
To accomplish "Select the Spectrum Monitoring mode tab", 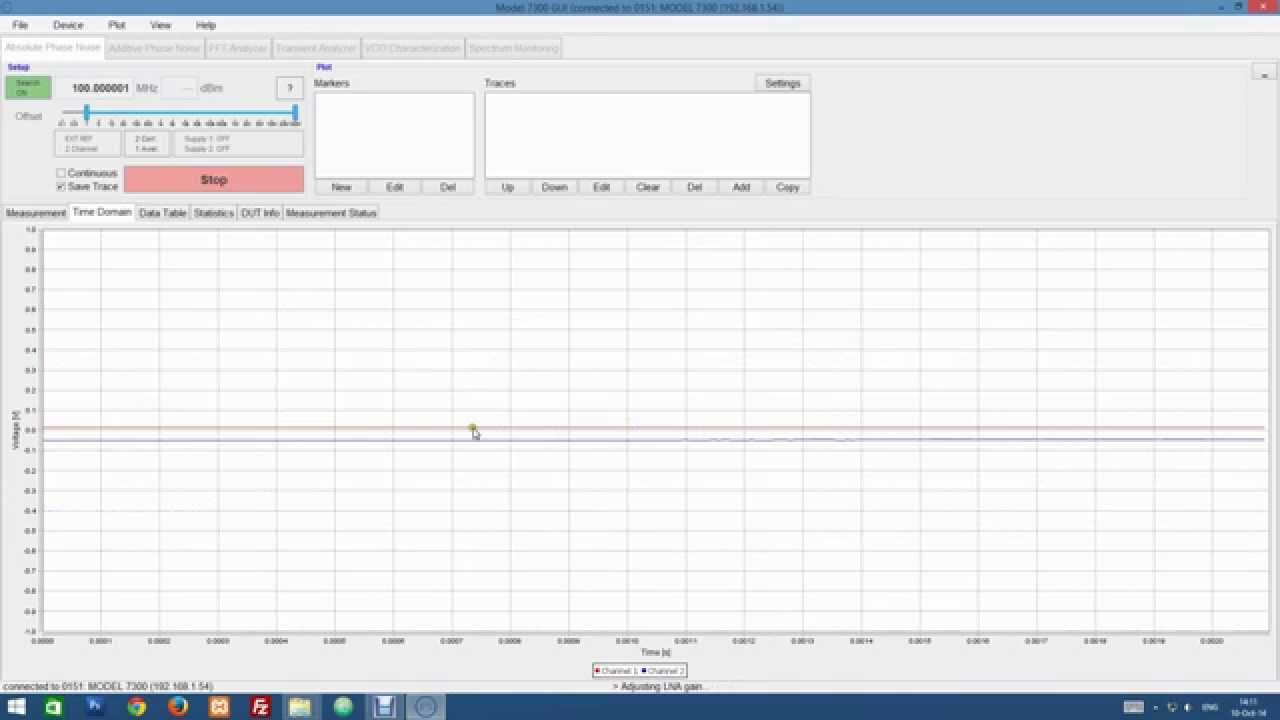I will click(x=514, y=48).
